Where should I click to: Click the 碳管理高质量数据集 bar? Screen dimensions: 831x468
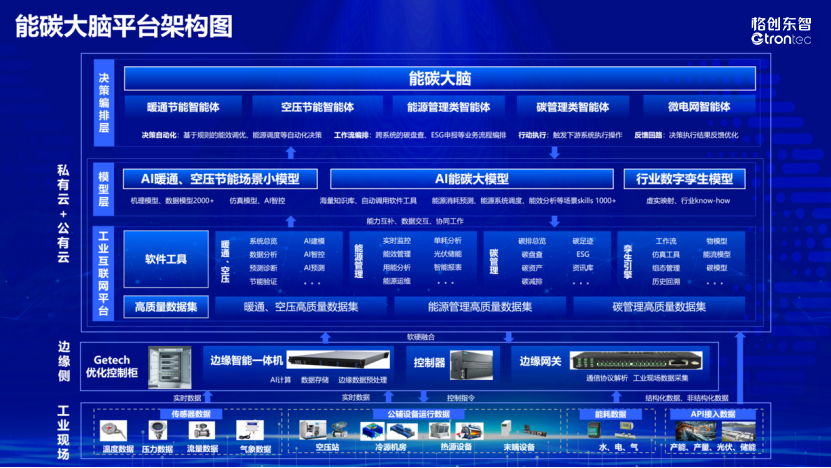pyautogui.click(x=659, y=307)
